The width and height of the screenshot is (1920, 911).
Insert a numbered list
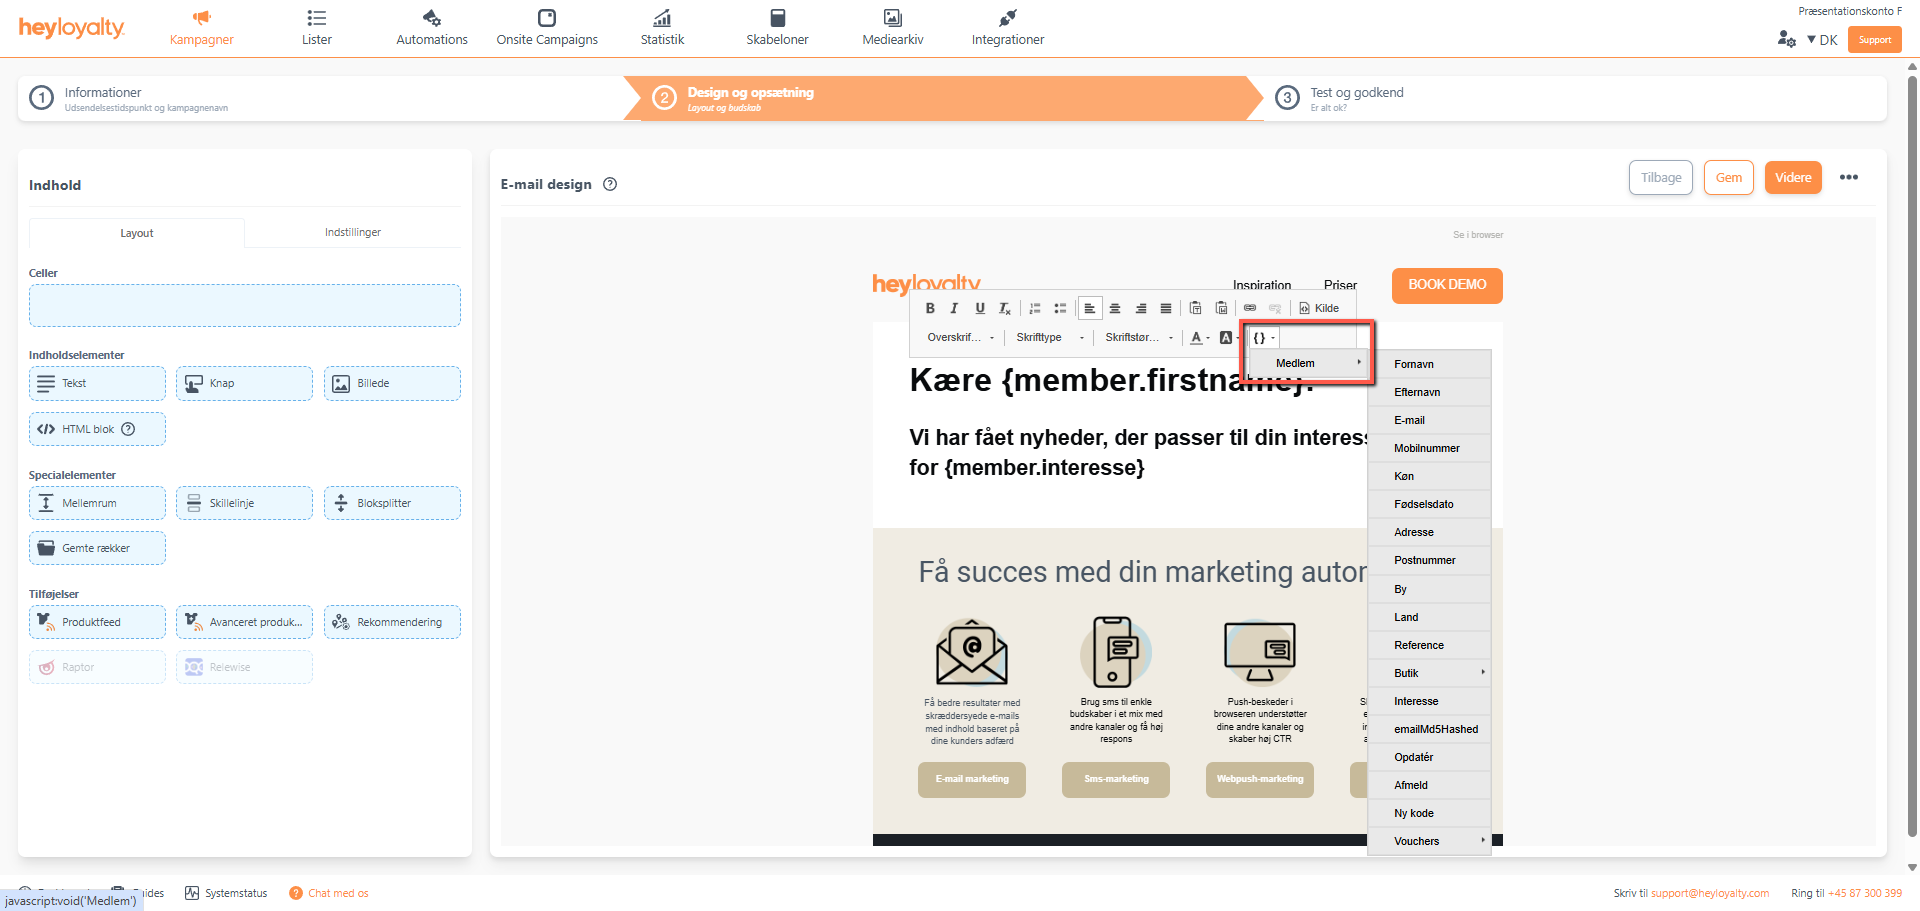tap(1035, 308)
